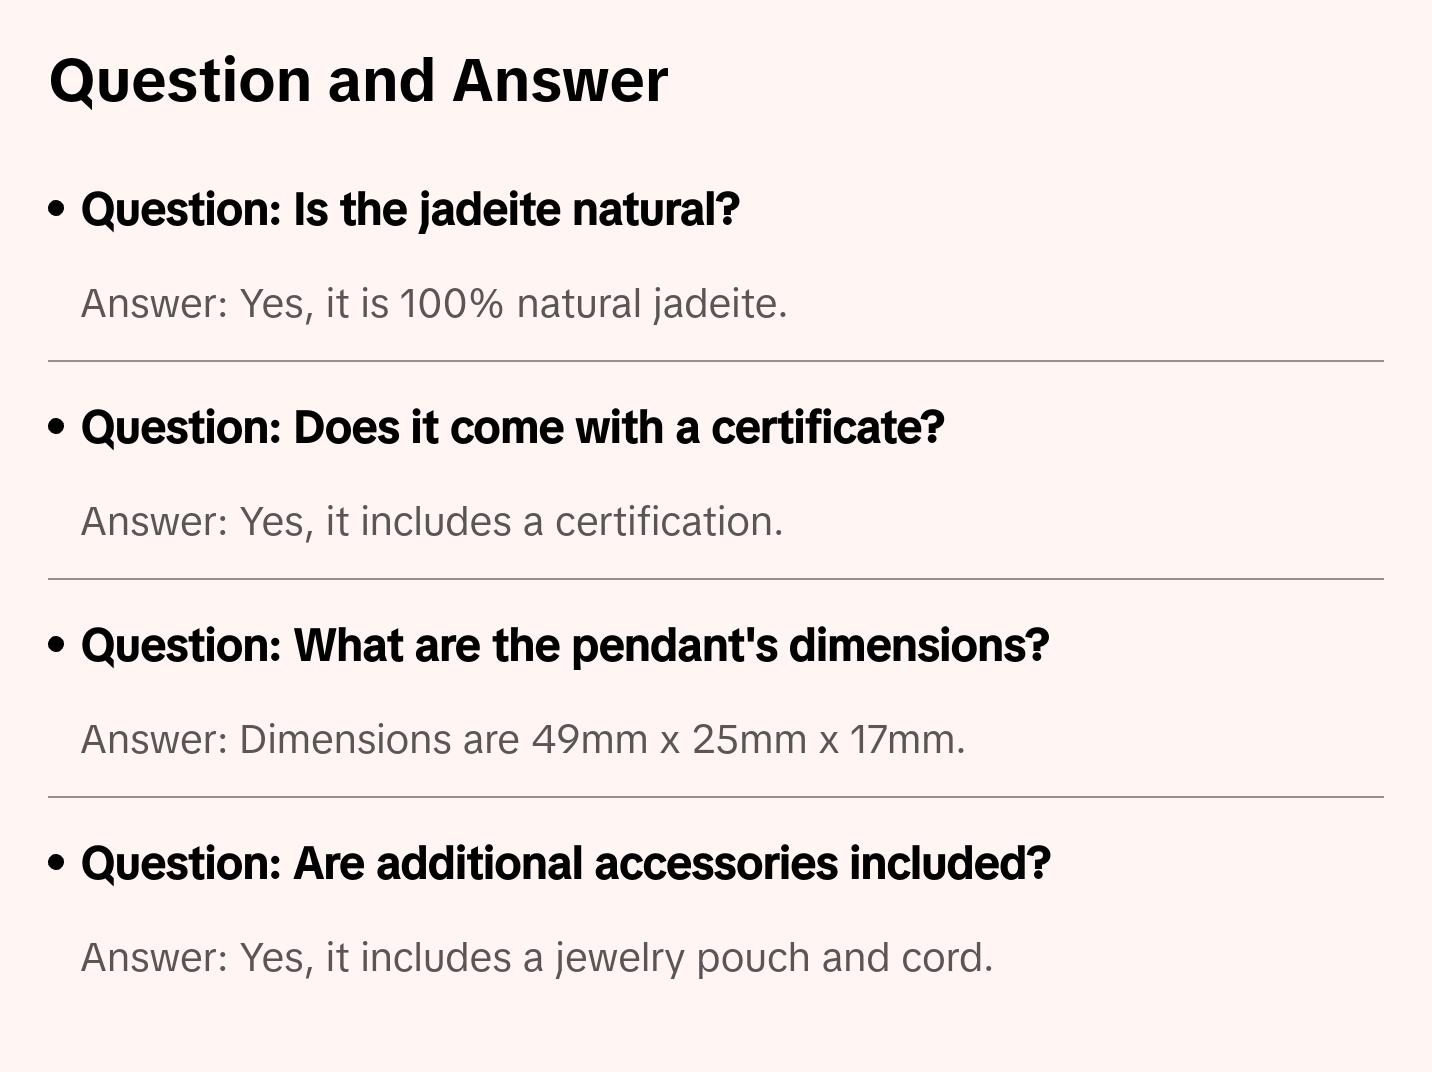Open the additional accessories included question
Image resolution: width=1432 pixels, height=1072 pixels.
565,864
